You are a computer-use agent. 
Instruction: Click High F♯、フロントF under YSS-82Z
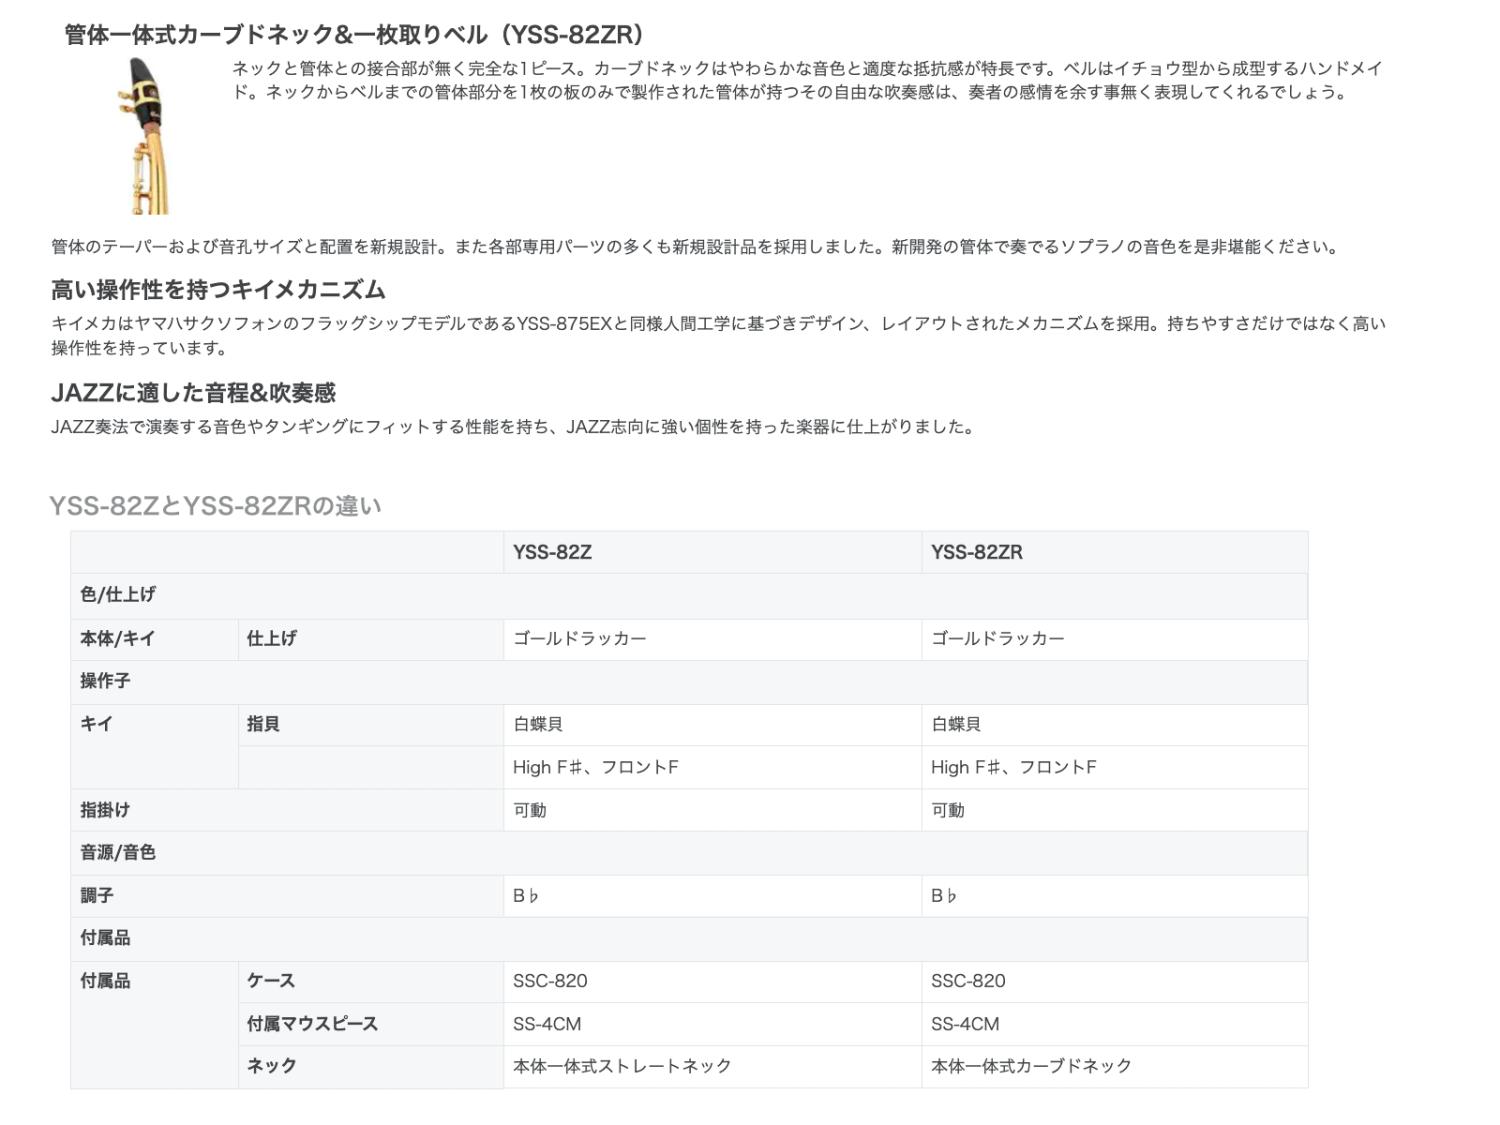pyautogui.click(x=595, y=767)
